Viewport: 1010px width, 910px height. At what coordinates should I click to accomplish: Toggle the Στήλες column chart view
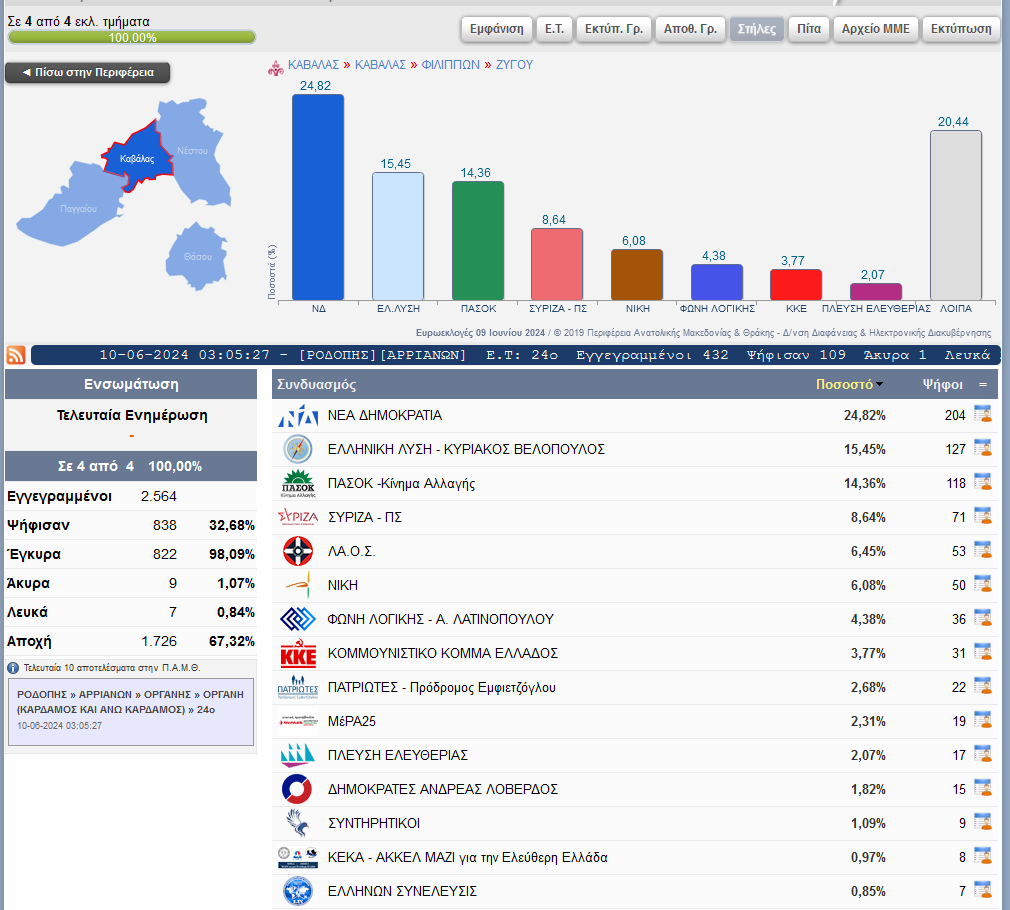(756, 29)
